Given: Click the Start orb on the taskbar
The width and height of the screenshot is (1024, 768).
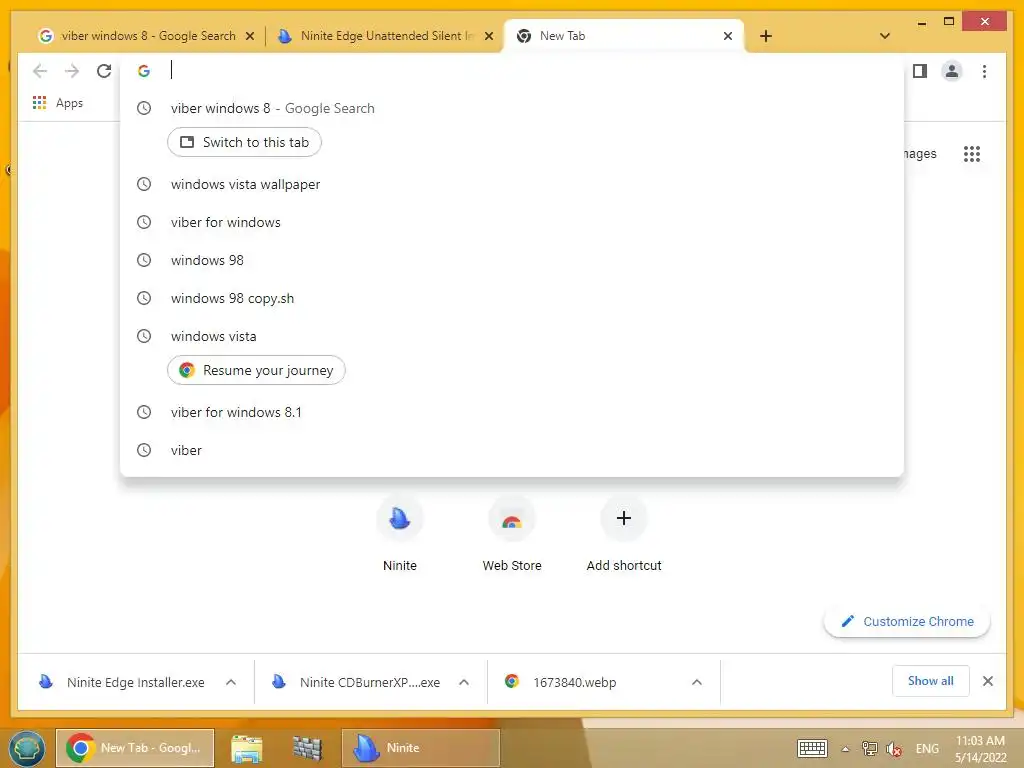Looking at the screenshot, I should (x=27, y=748).
